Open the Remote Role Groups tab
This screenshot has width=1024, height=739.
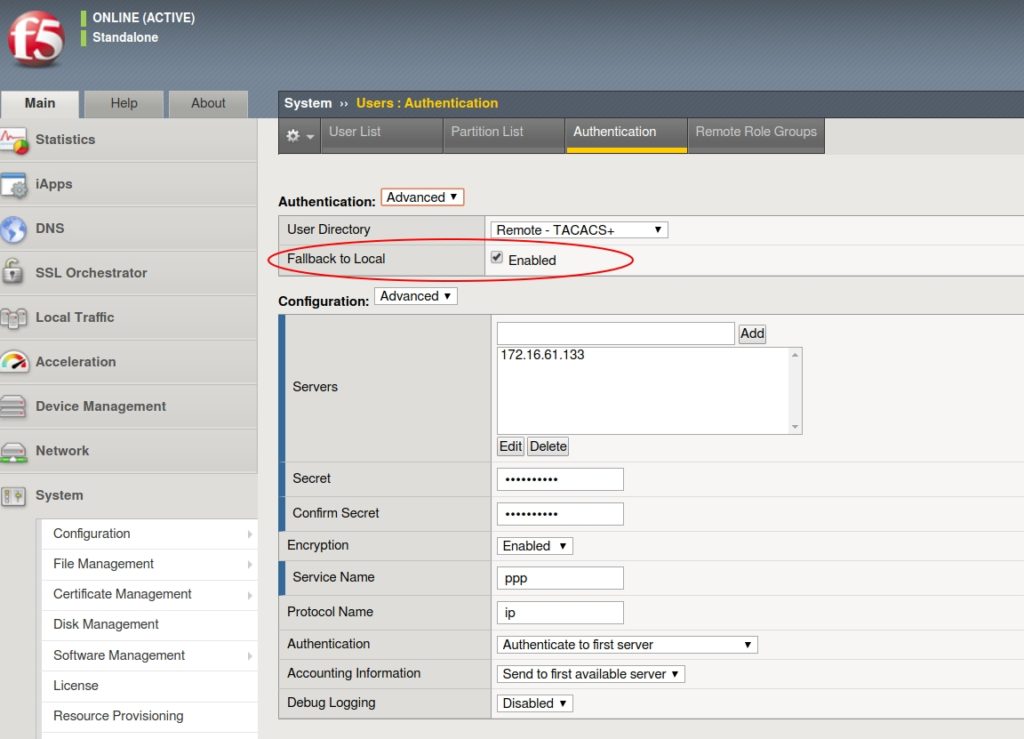[x=756, y=135]
